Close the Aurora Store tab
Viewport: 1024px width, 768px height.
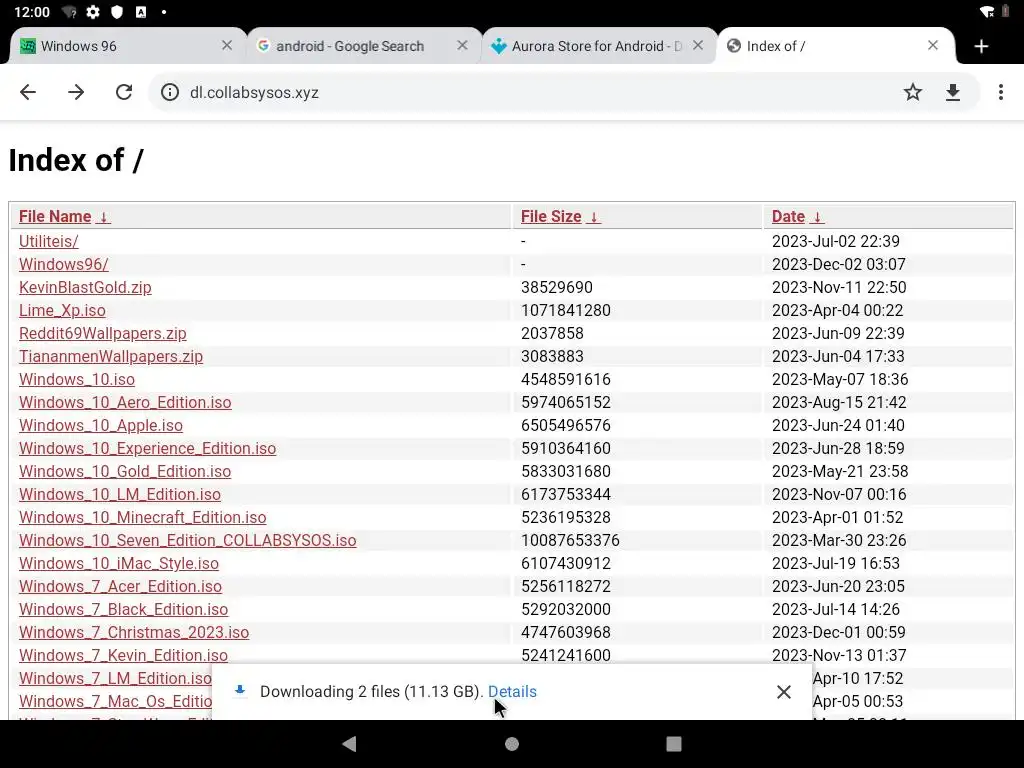click(697, 45)
